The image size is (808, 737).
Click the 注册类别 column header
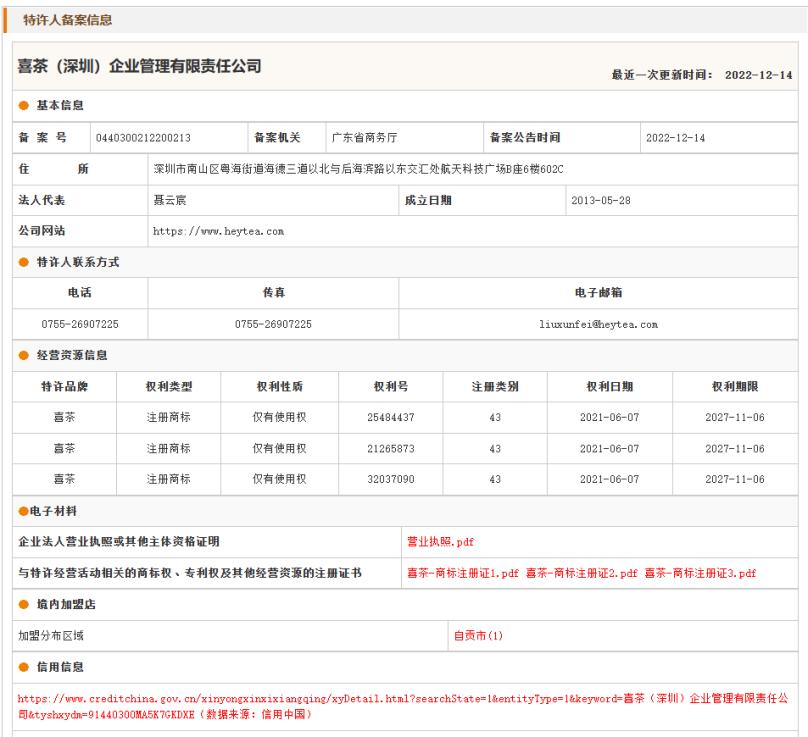pyautogui.click(x=495, y=387)
